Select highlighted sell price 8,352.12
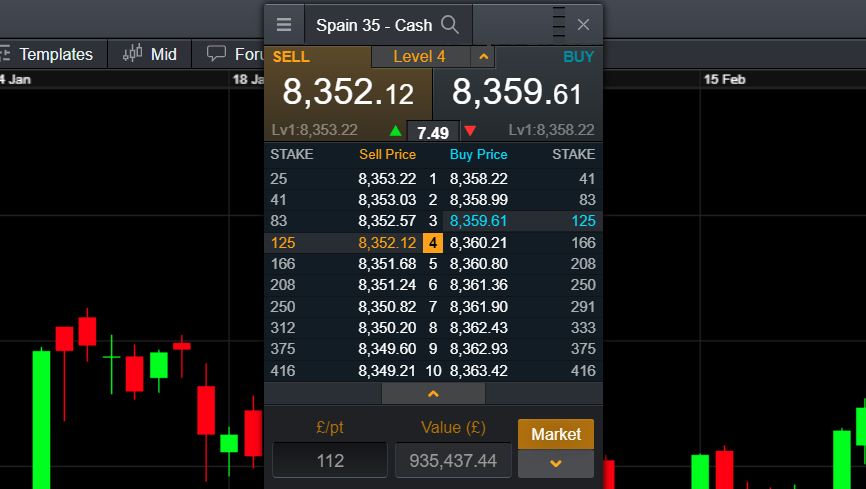This screenshot has height=489, width=866. click(387, 243)
